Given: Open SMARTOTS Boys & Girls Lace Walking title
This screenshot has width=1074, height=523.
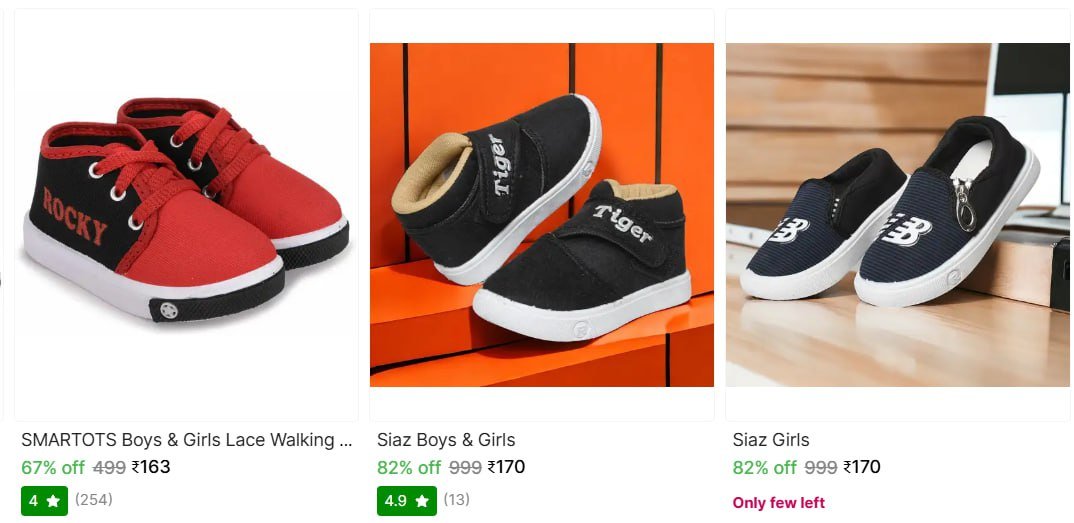Looking at the screenshot, I should pos(186,440).
